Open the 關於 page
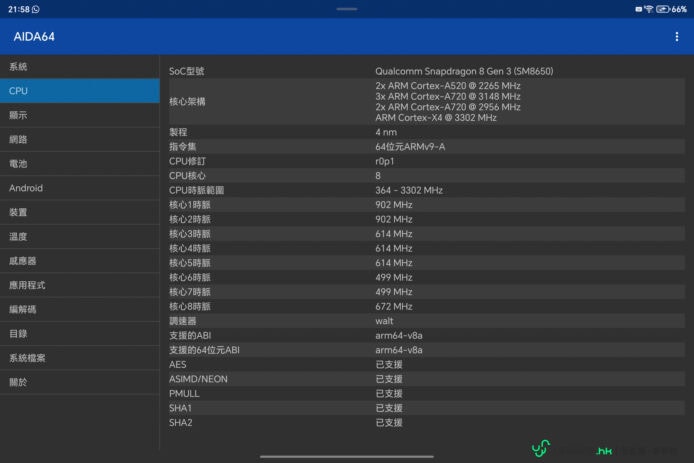 [79, 382]
